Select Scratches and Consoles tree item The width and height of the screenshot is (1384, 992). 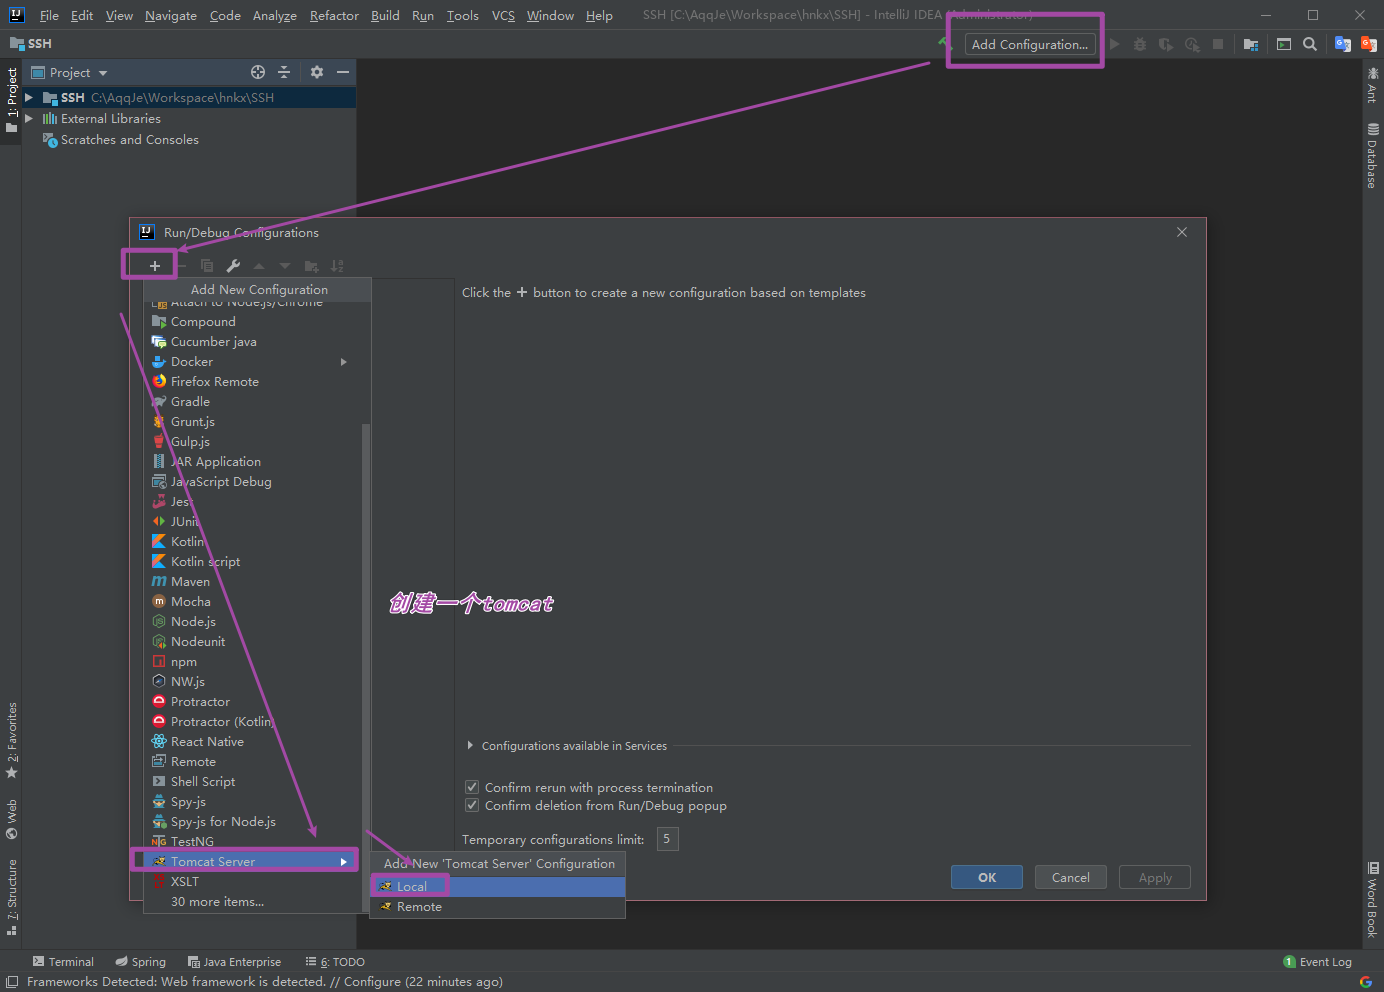129,140
